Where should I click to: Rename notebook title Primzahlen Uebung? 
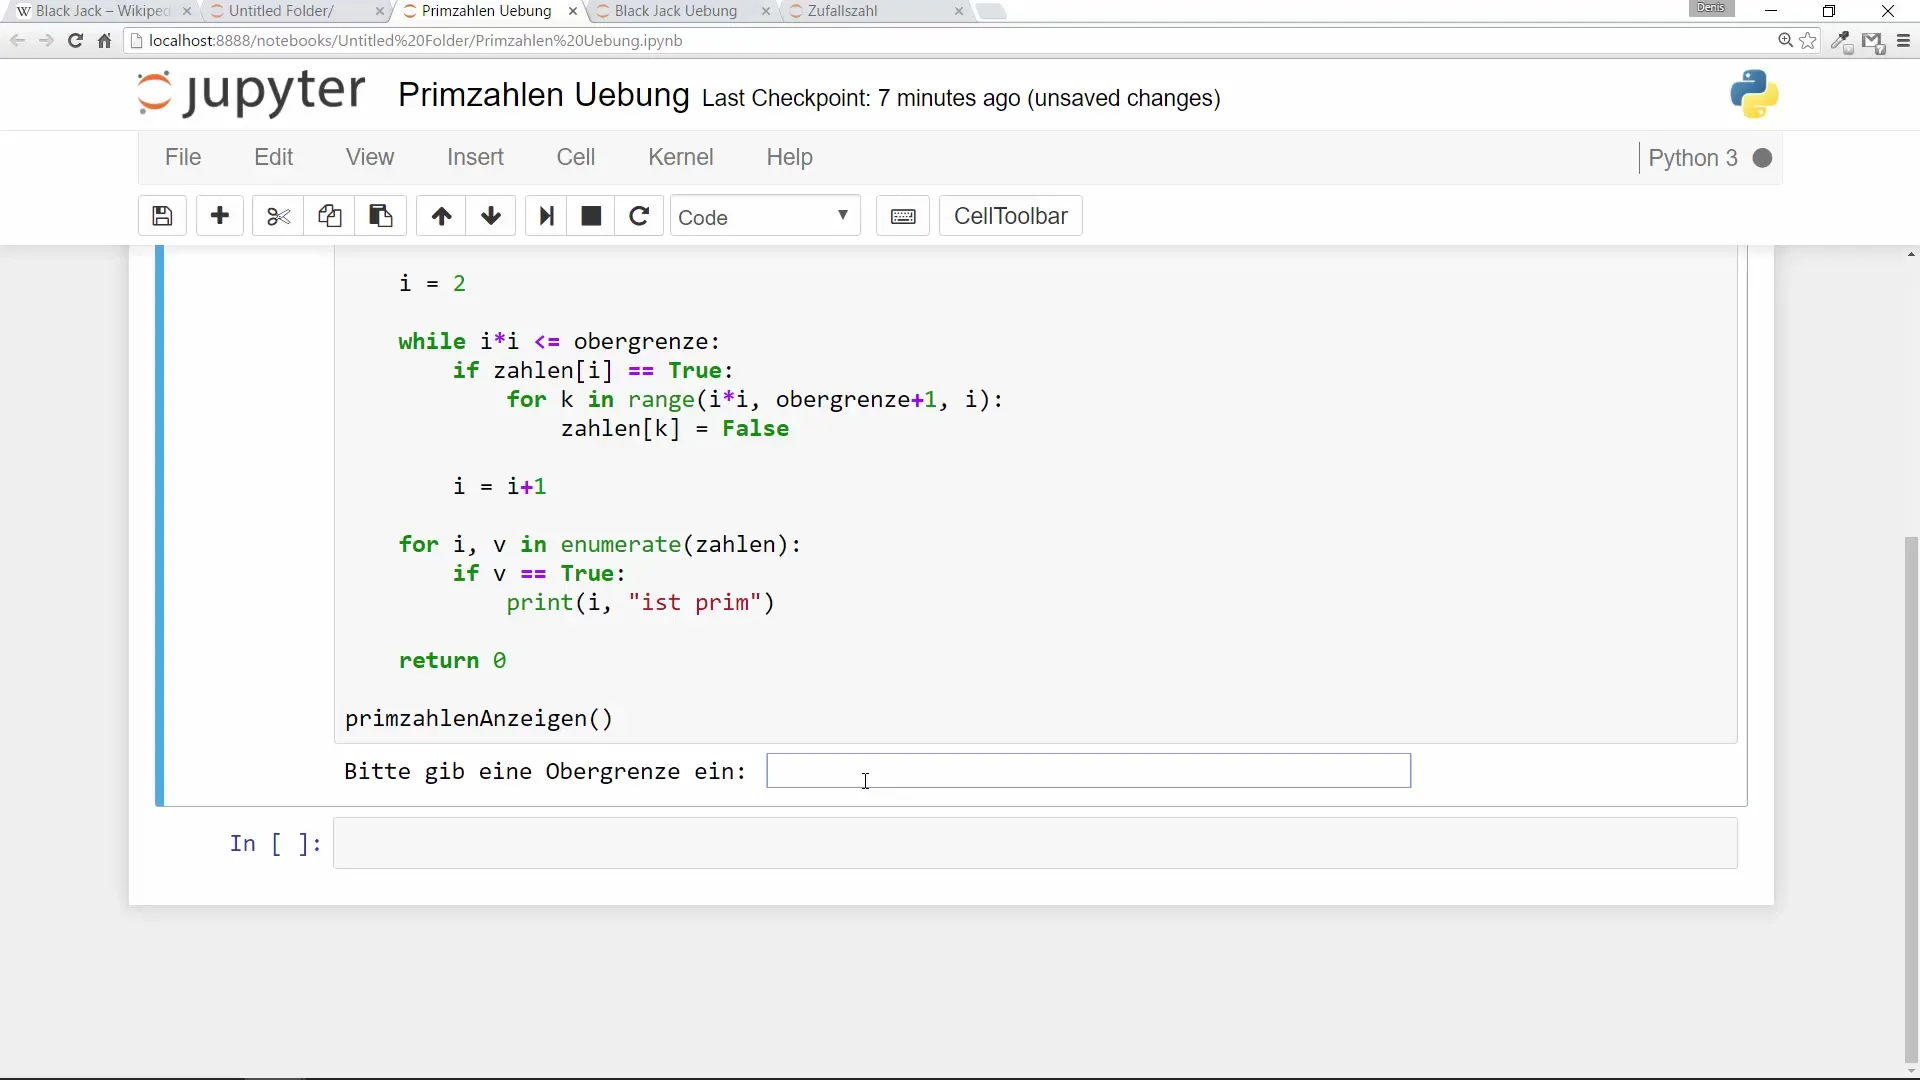pos(544,95)
